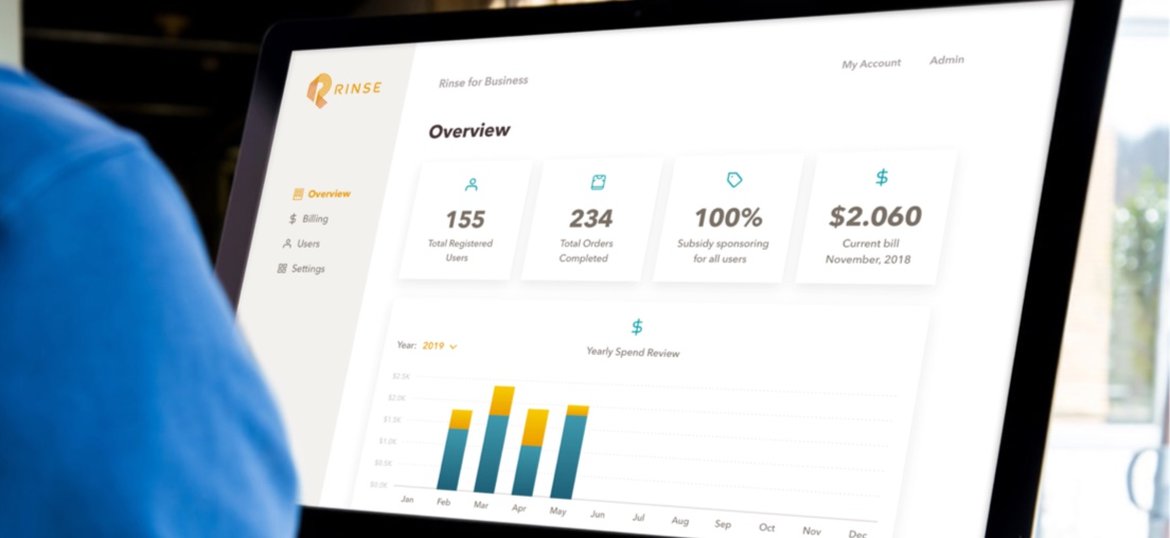Click the chevron next to 2019

click(453, 346)
